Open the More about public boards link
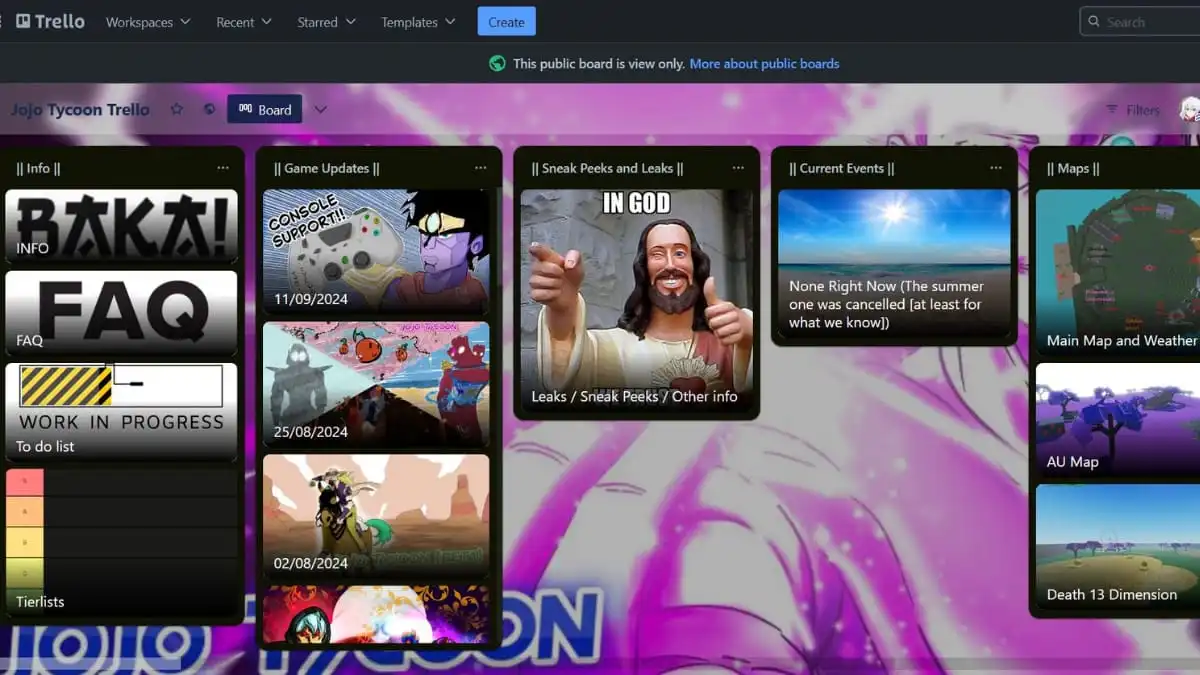Image resolution: width=1200 pixels, height=675 pixels. click(x=764, y=62)
